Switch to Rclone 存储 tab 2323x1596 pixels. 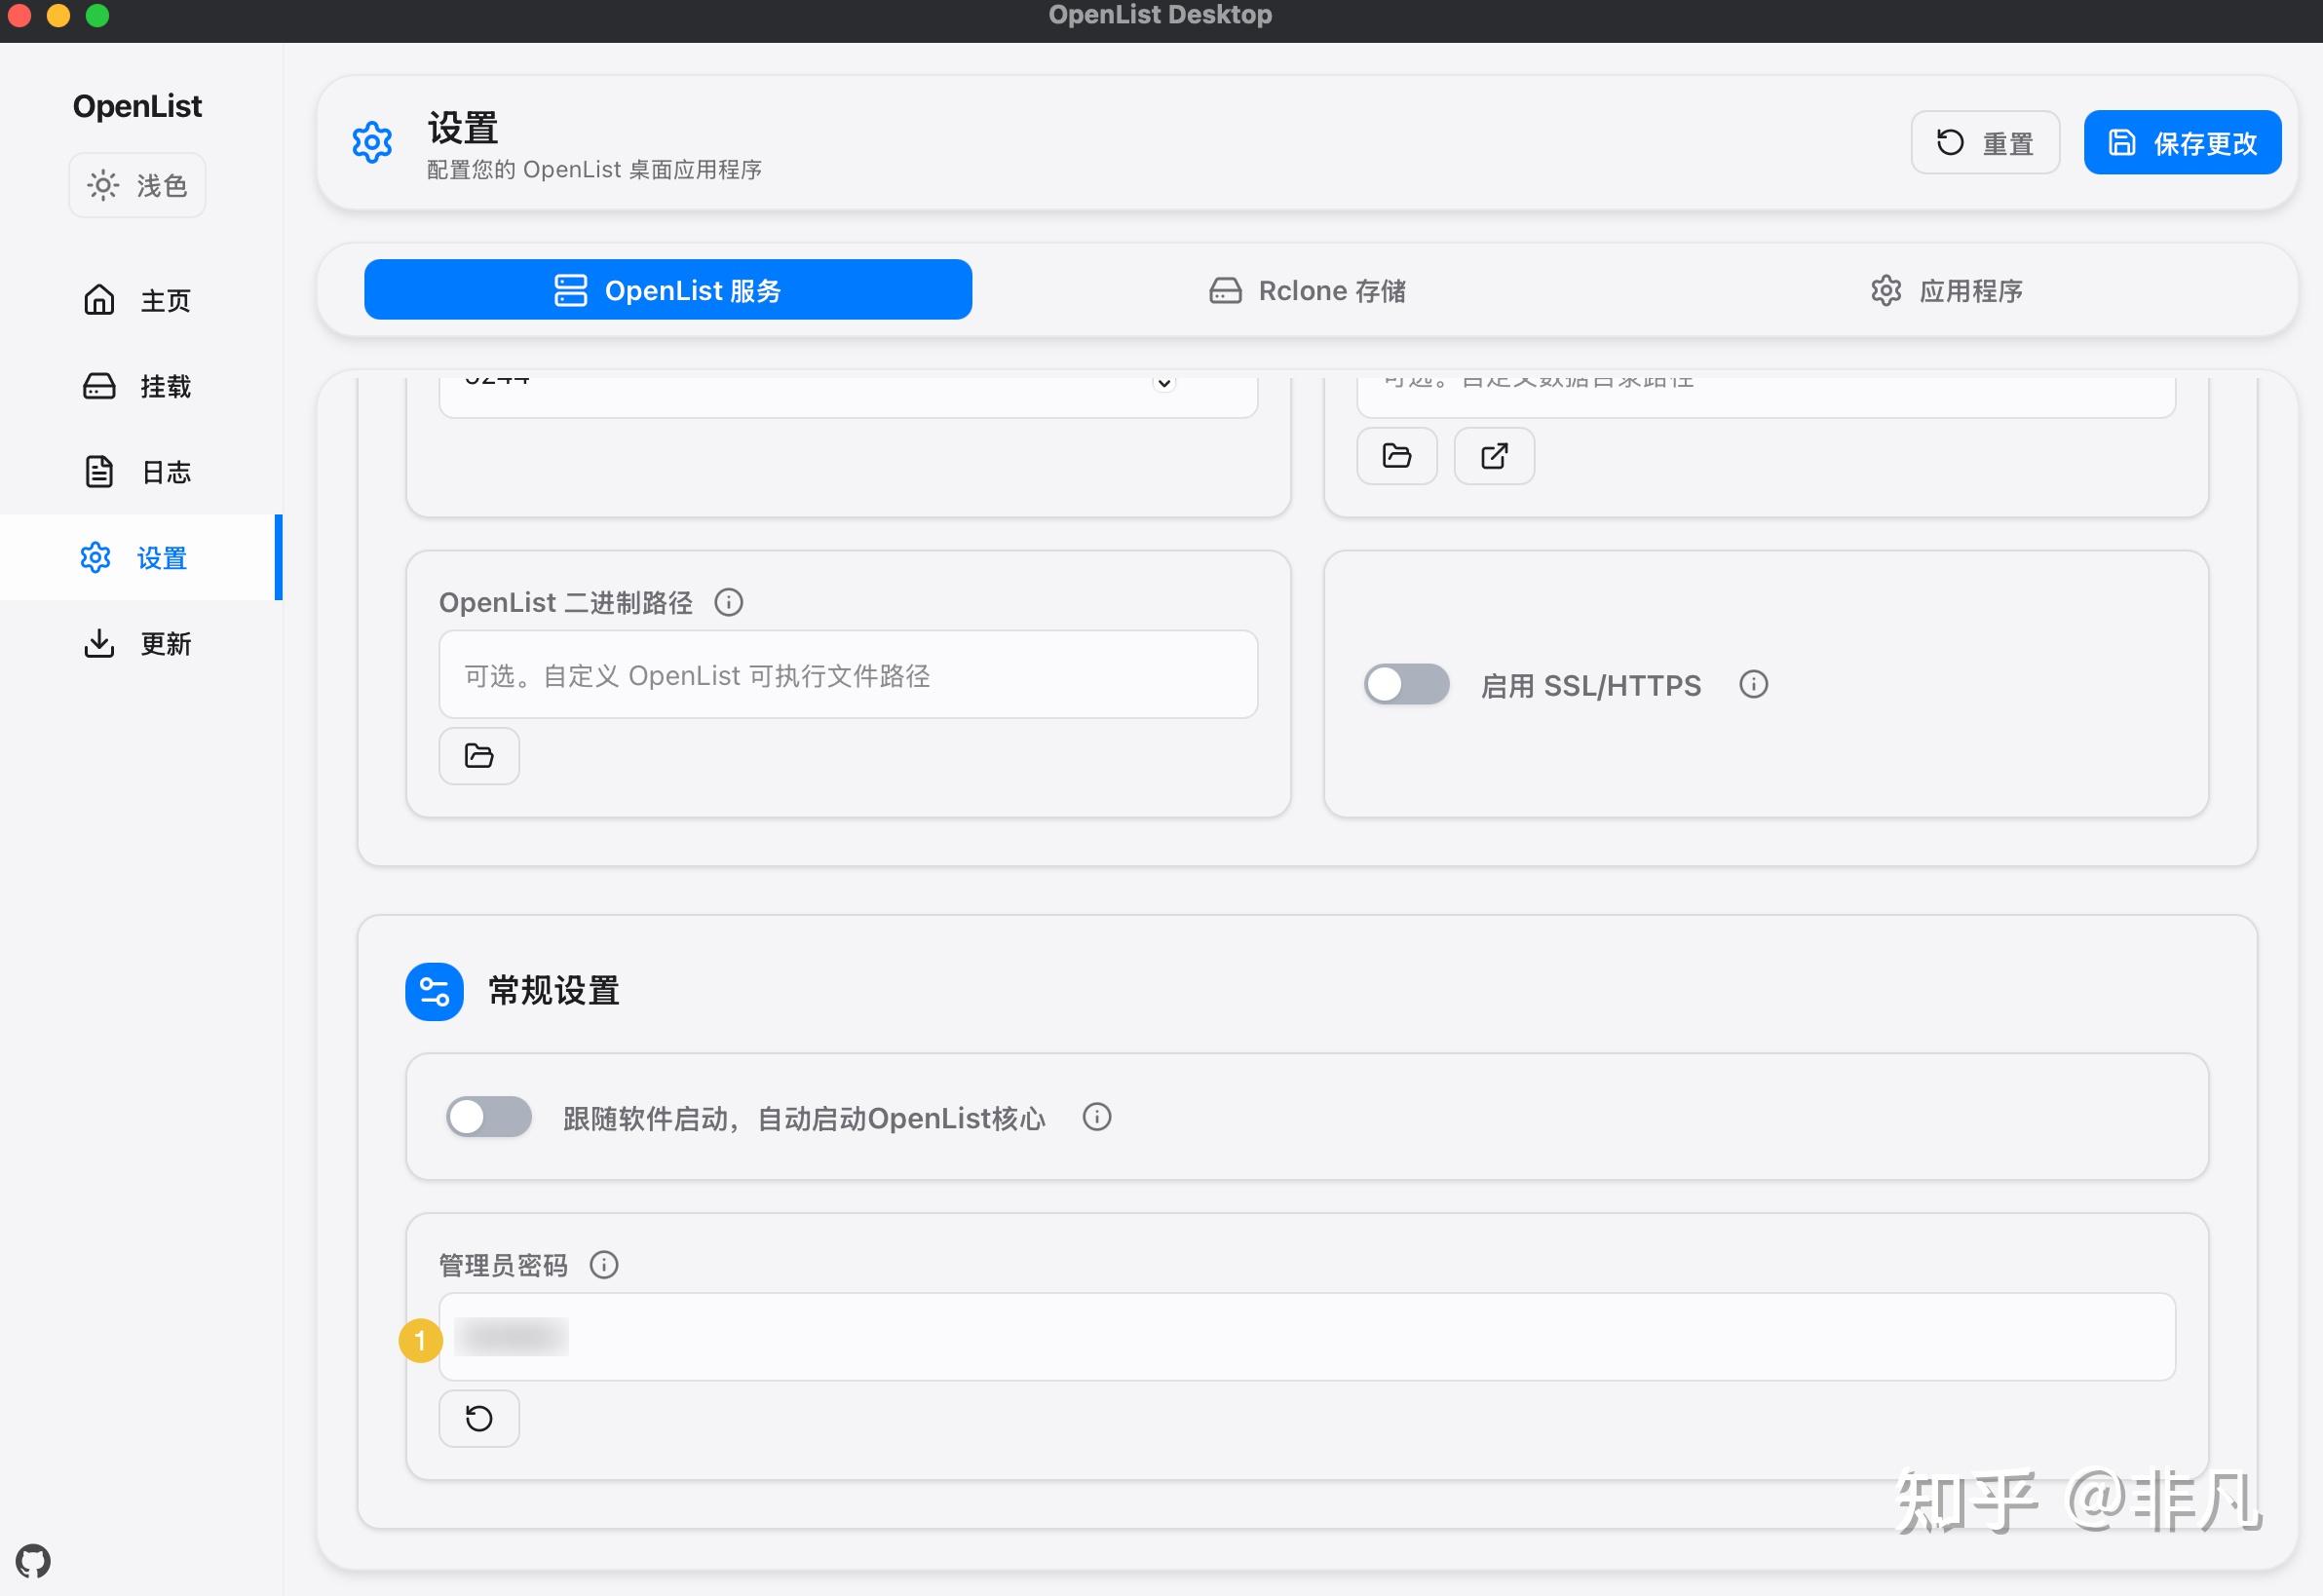[x=1307, y=290]
